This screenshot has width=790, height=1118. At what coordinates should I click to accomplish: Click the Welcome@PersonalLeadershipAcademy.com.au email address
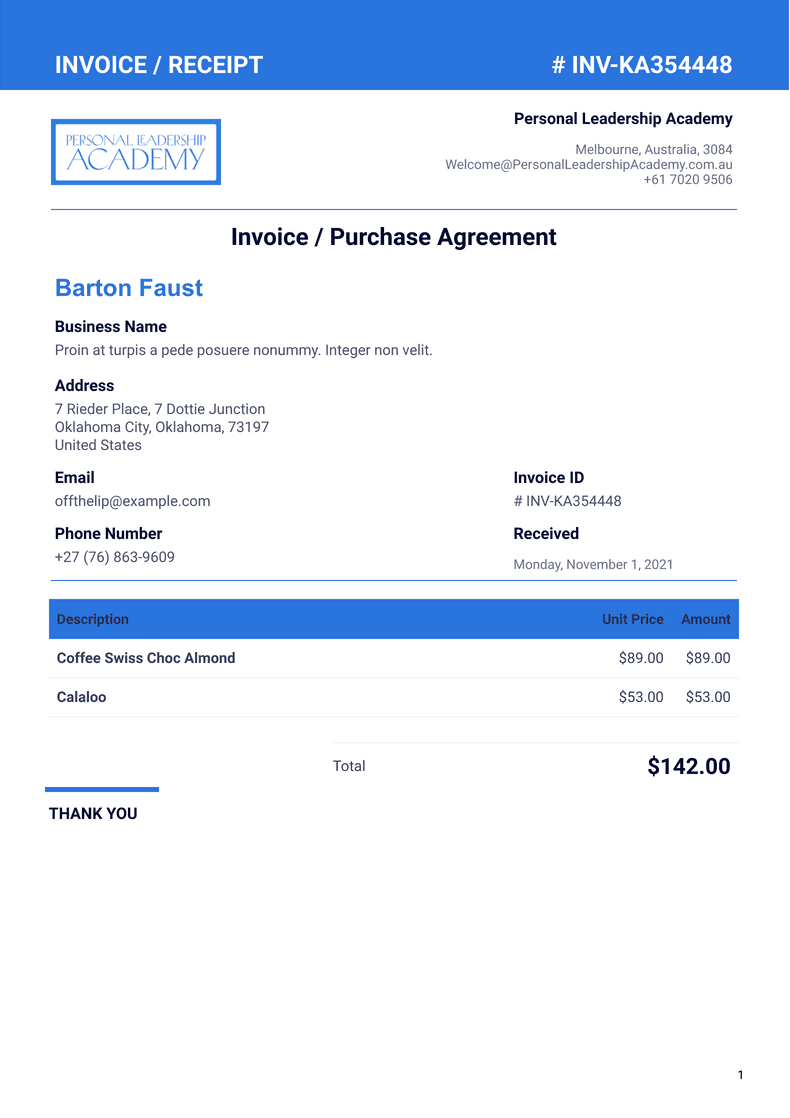(x=588, y=164)
